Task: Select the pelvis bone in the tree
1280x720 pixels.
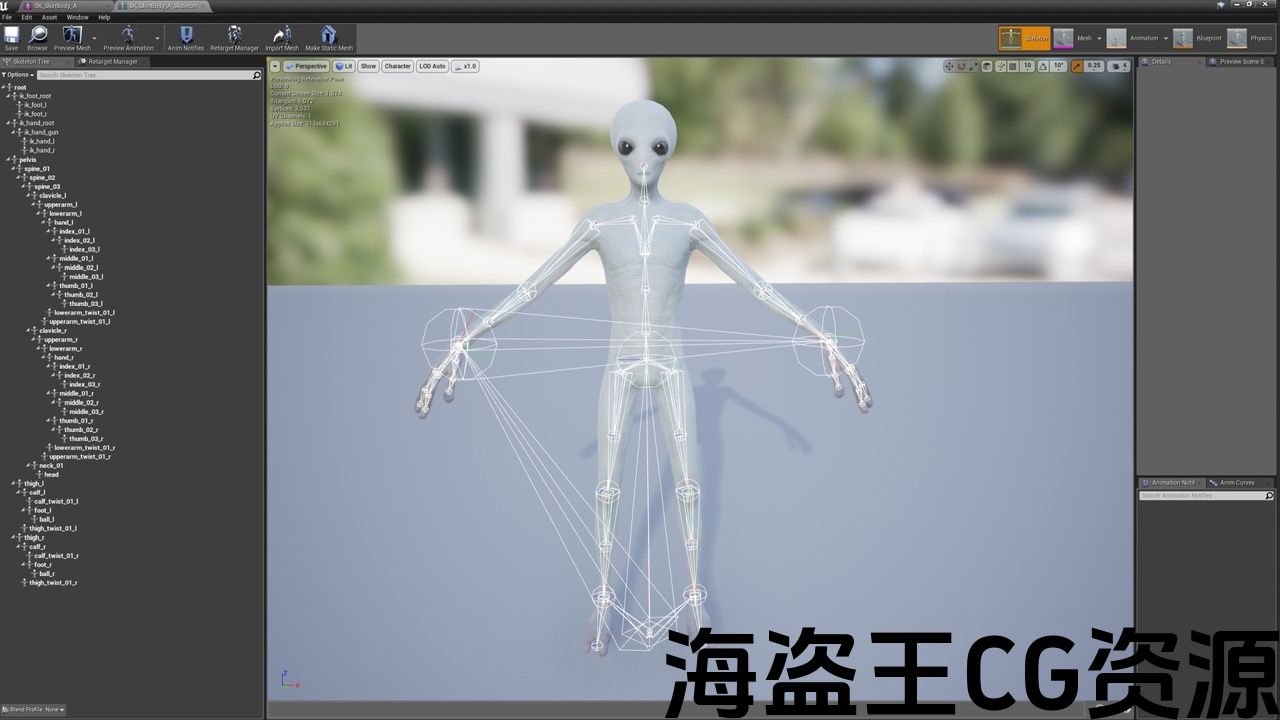Action: click(27, 159)
